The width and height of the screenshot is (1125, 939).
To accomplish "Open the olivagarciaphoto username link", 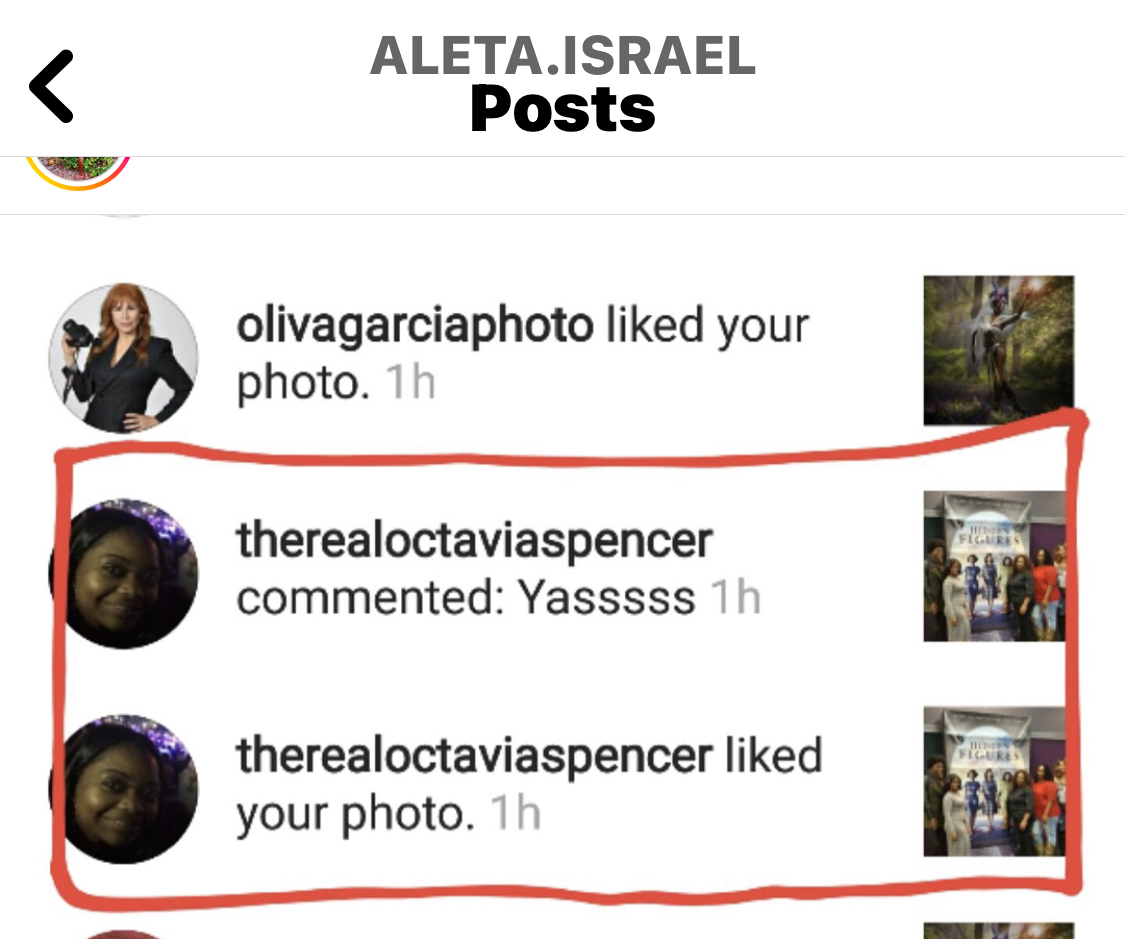I will (415, 326).
